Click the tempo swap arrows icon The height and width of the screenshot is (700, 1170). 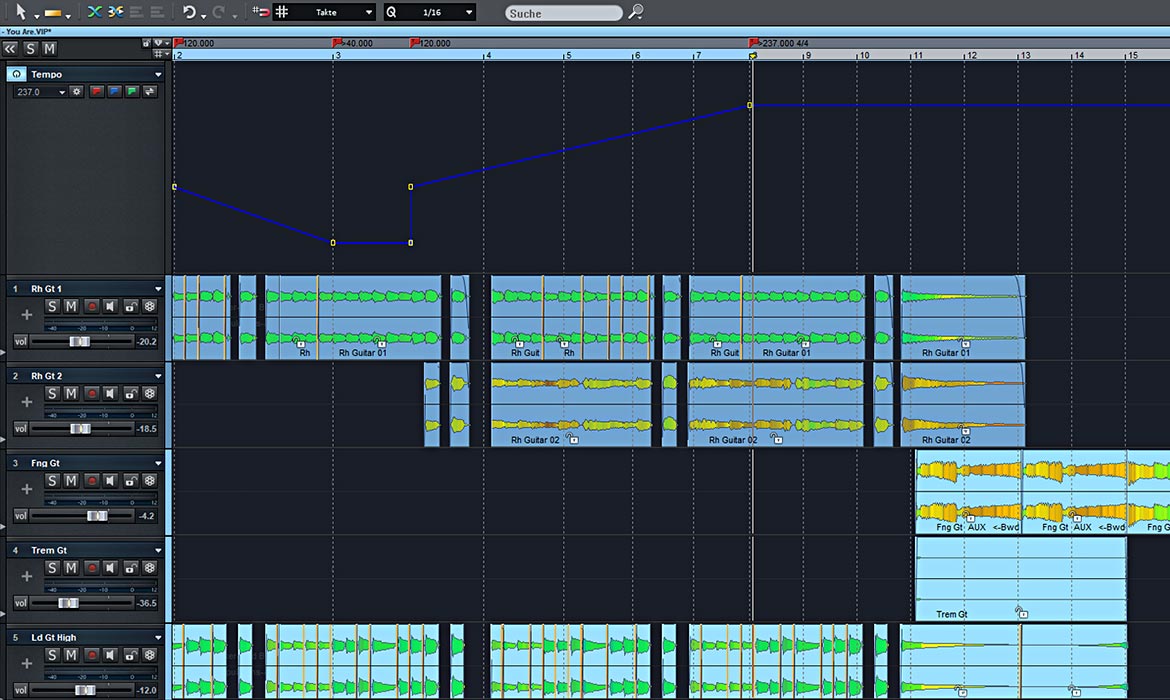150,92
